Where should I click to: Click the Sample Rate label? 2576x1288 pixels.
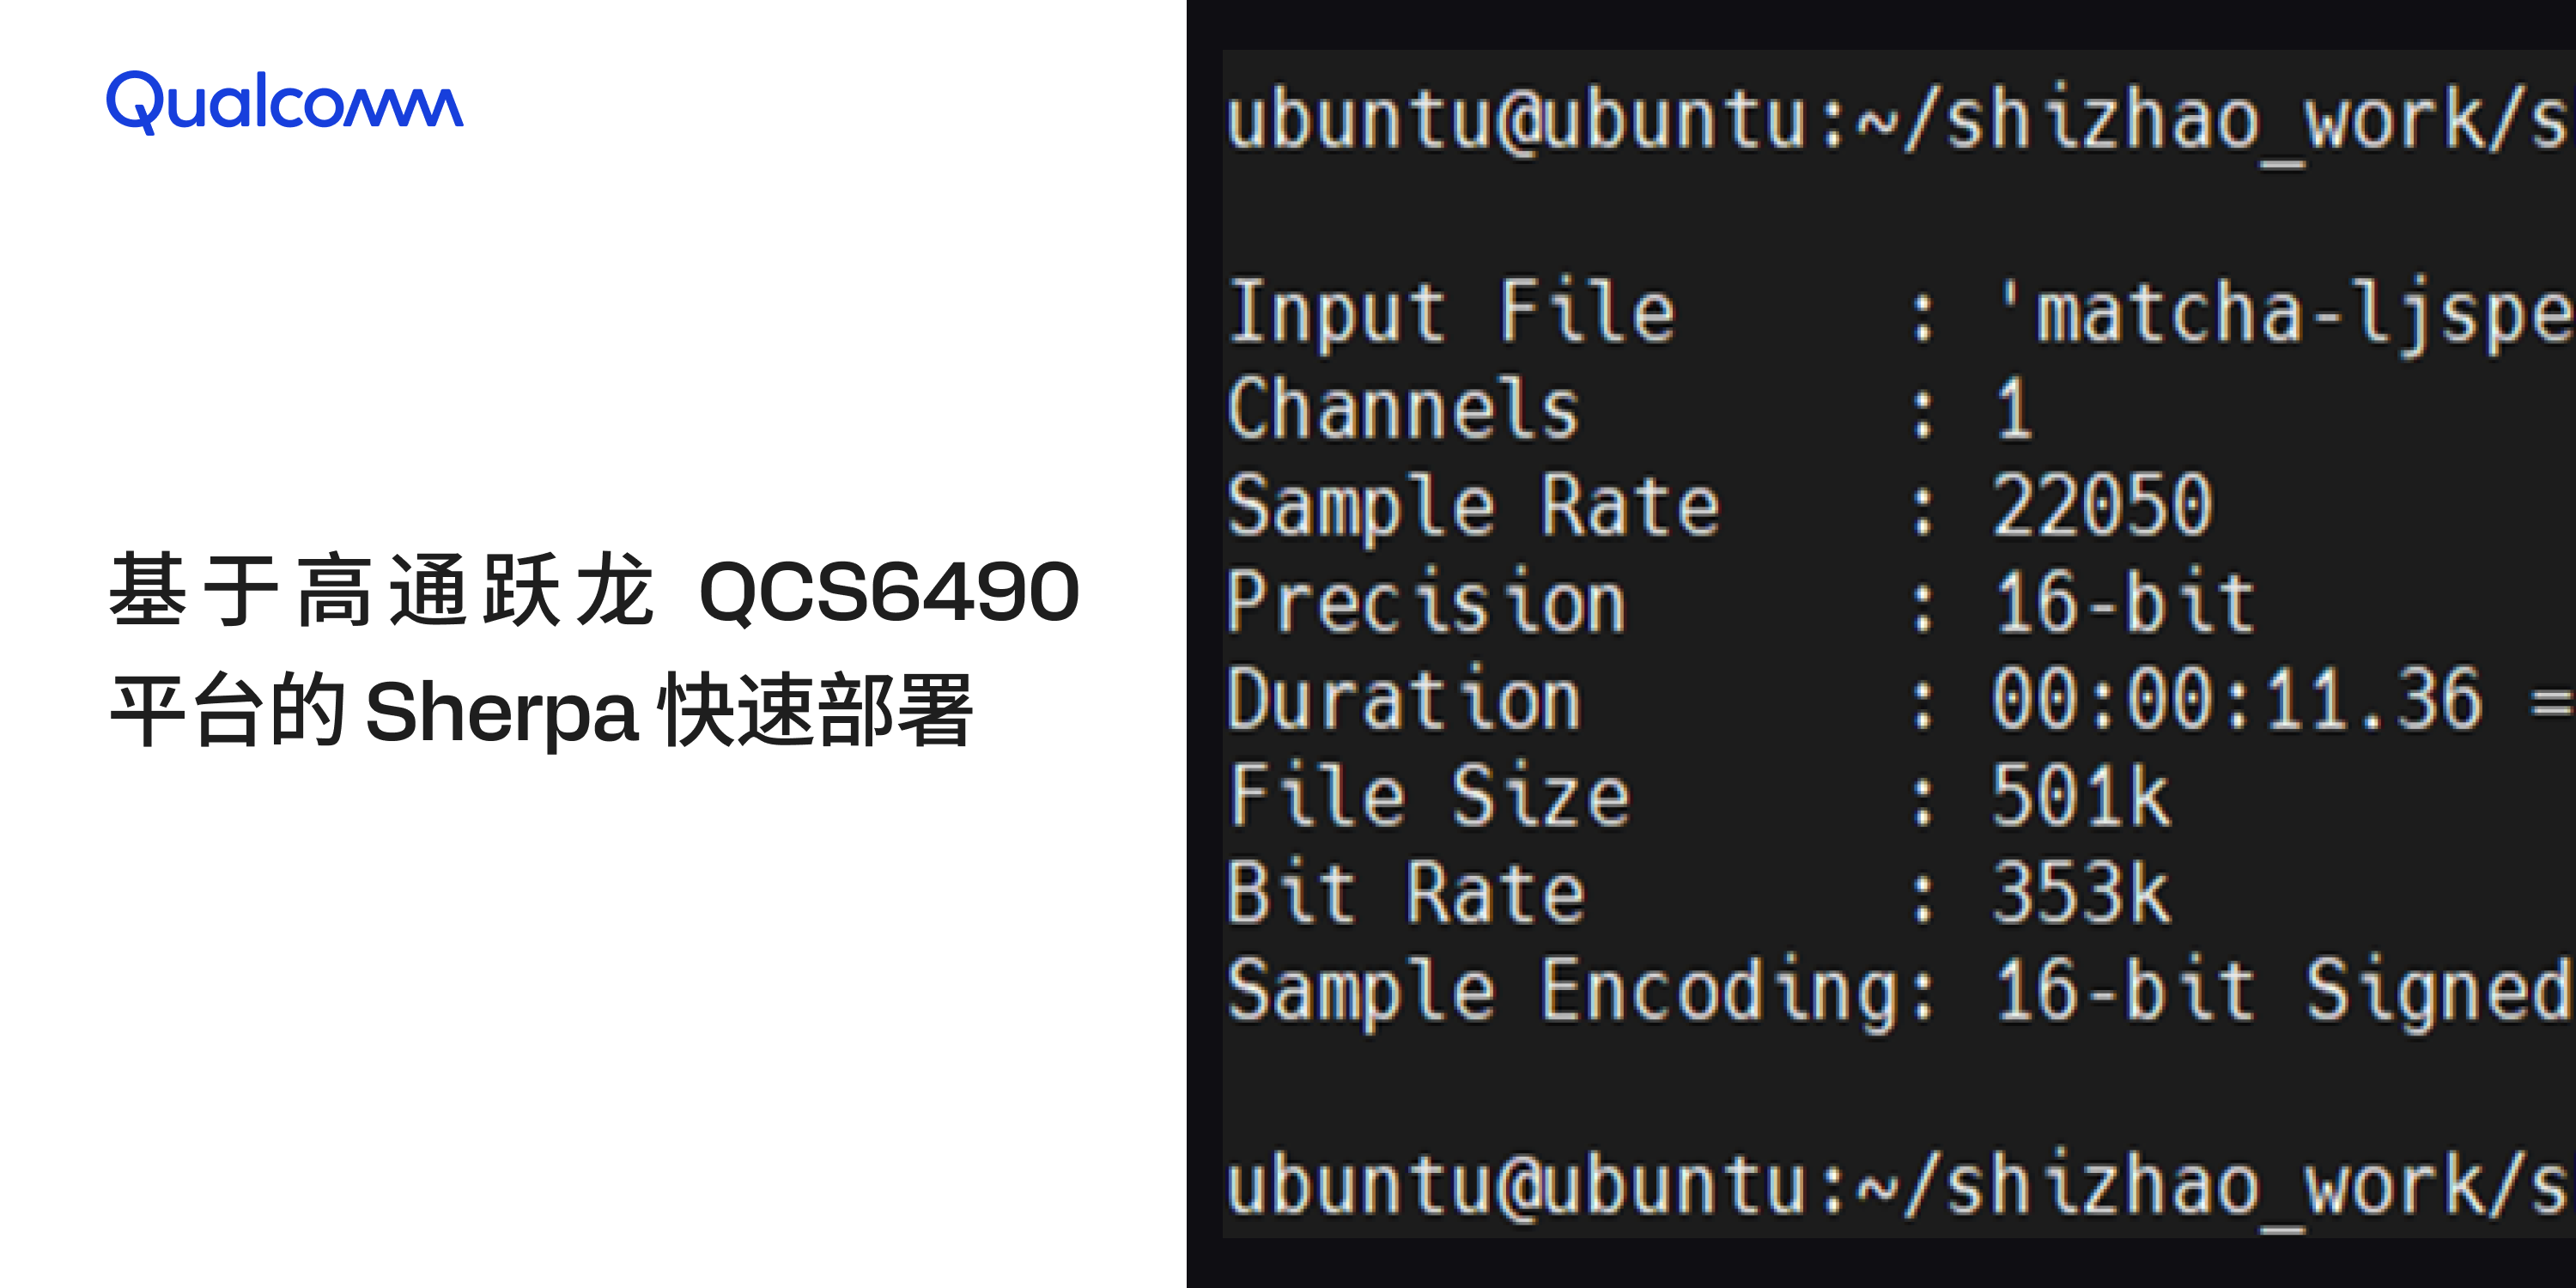[1473, 506]
